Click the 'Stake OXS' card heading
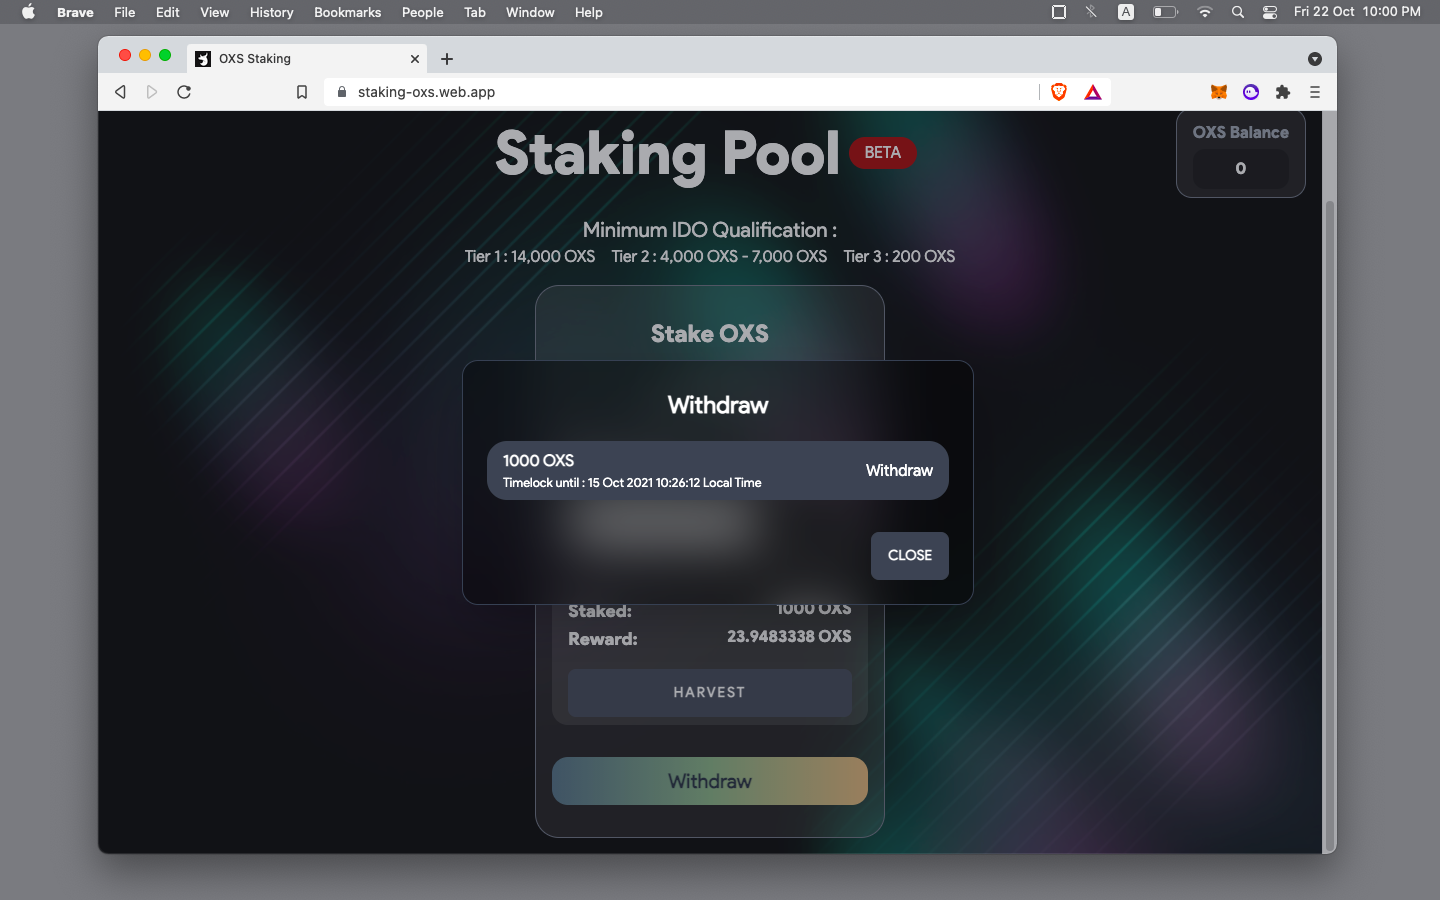Image resolution: width=1440 pixels, height=900 pixels. pos(710,334)
